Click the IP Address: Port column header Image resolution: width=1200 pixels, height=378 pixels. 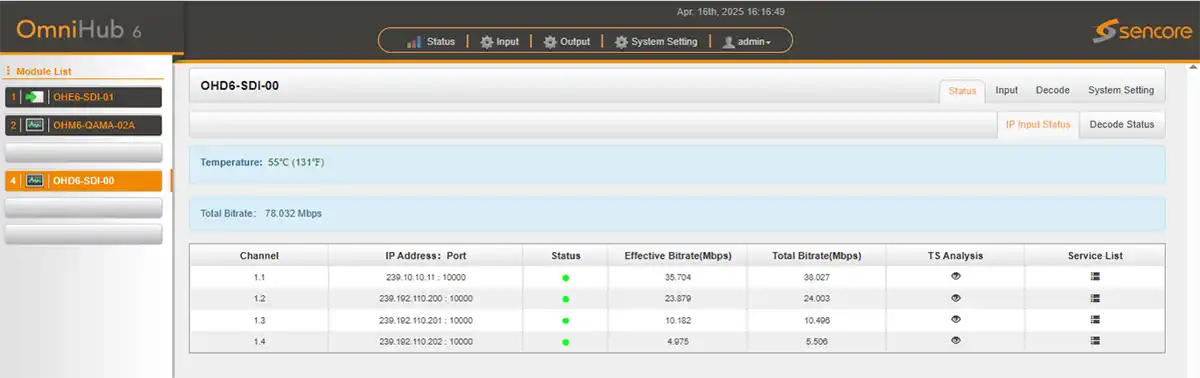tap(425, 256)
